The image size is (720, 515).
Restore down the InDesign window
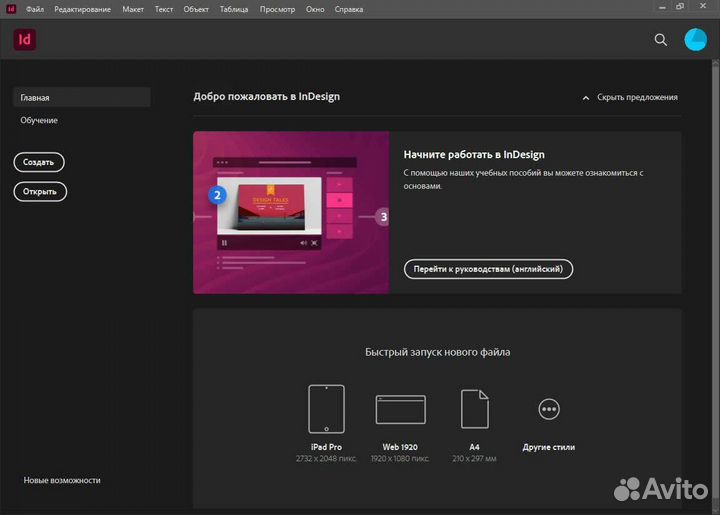tap(680, 6)
